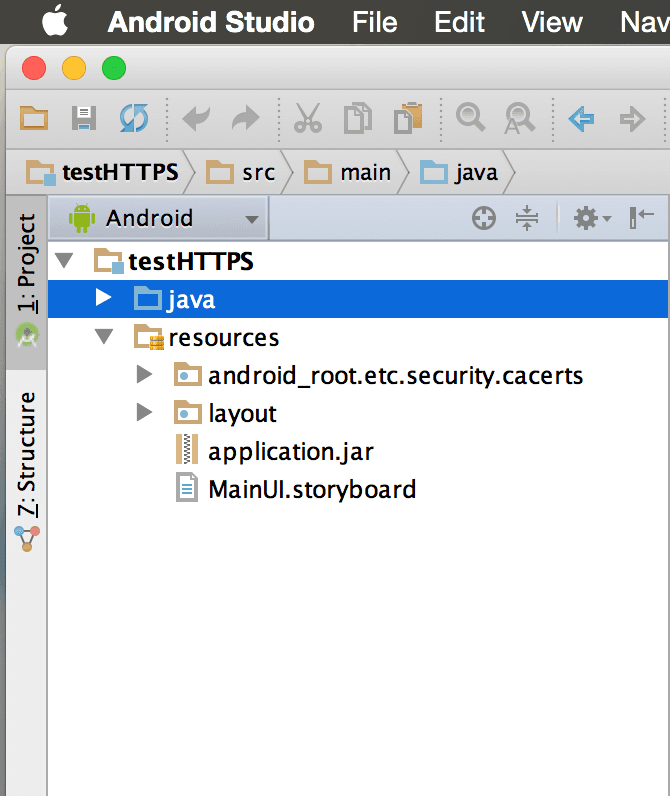Click Scroll from Source crosshair icon
This screenshot has width=670, height=796.
[x=484, y=218]
